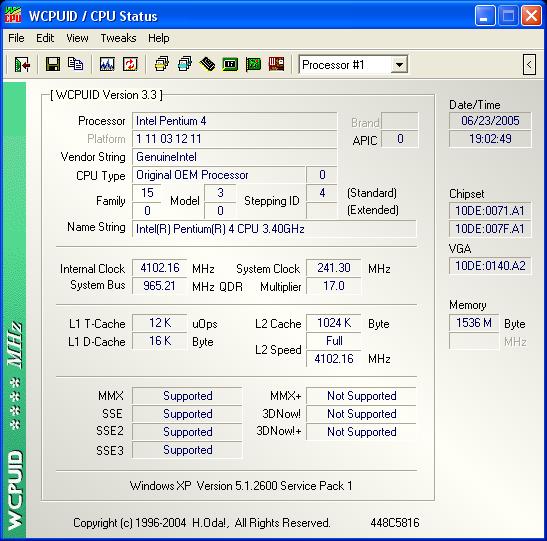Click the Exit door icon in toolbar
Screen dimensions: 547x541
pyautogui.click(x=22, y=65)
